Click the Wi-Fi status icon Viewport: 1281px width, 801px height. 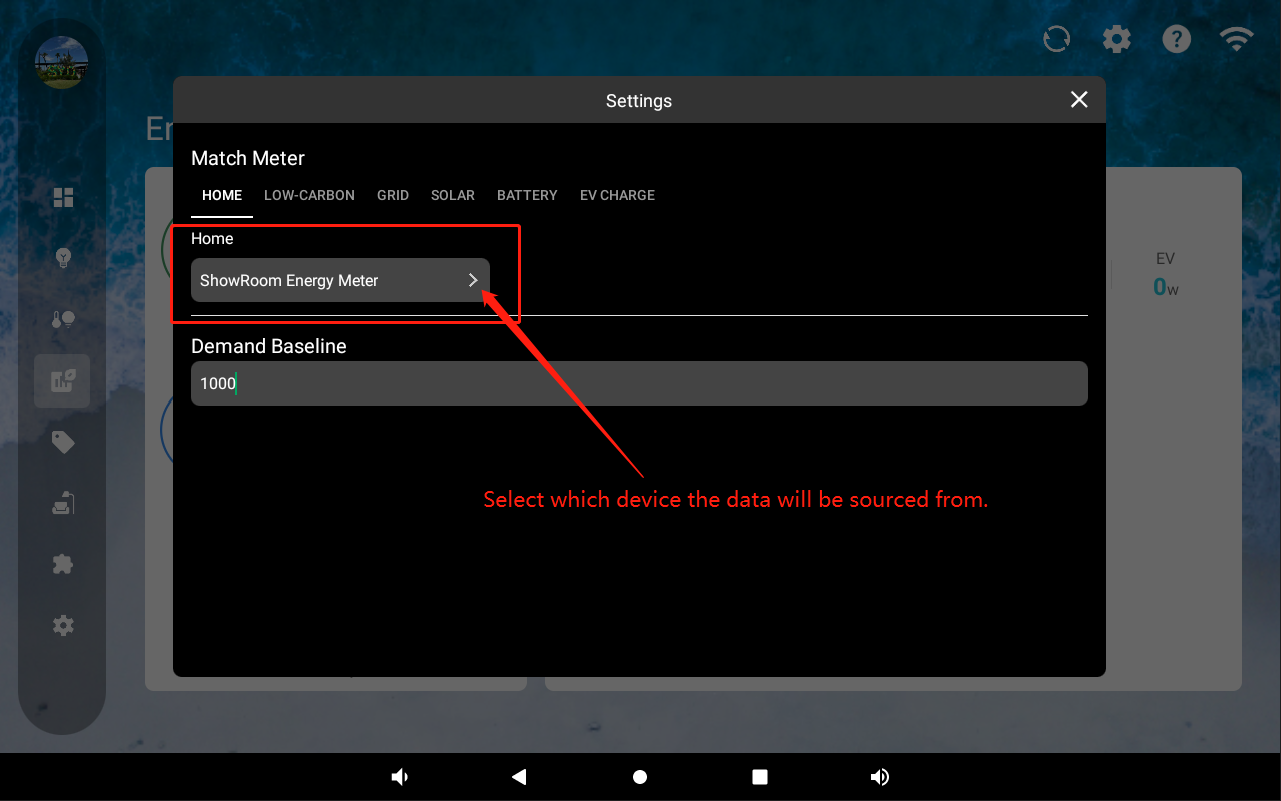click(1237, 39)
